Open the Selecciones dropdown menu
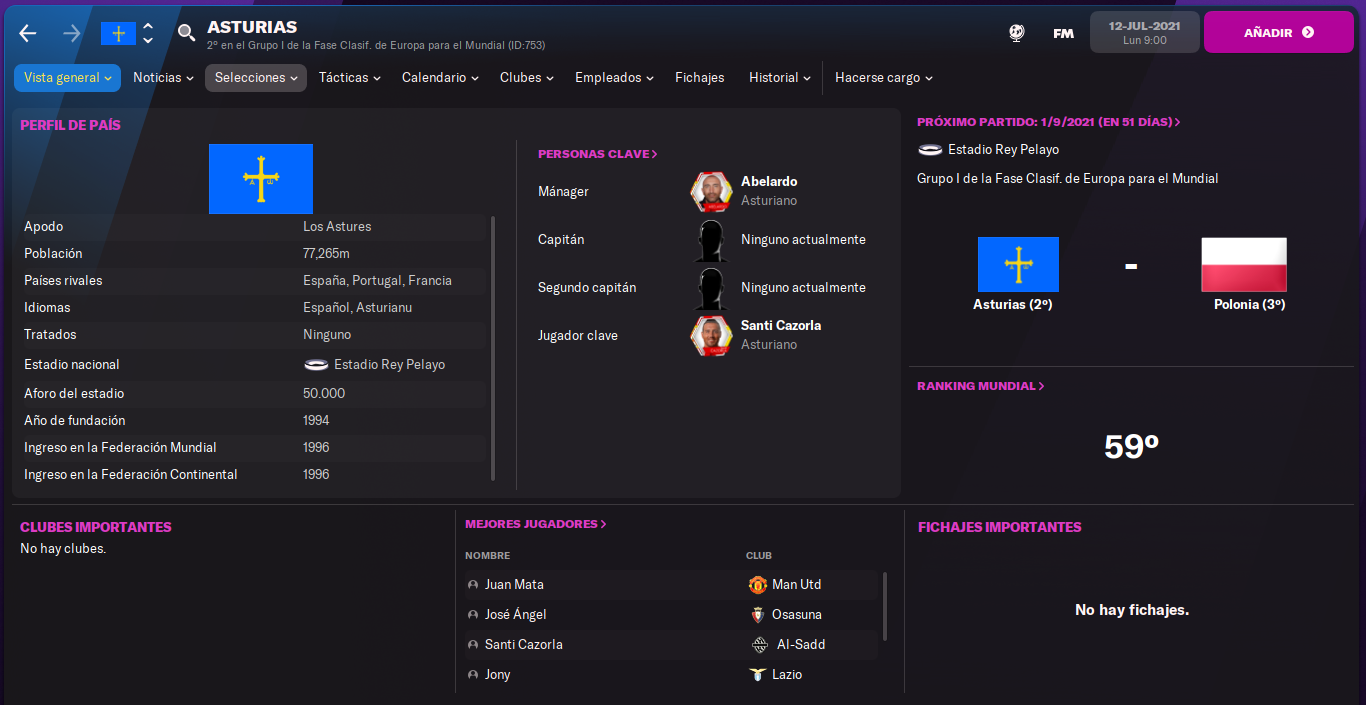Viewport: 1366px width, 705px height. coord(256,78)
